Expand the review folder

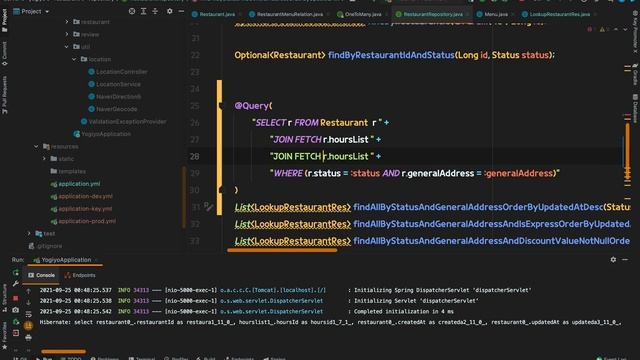coord(67,34)
